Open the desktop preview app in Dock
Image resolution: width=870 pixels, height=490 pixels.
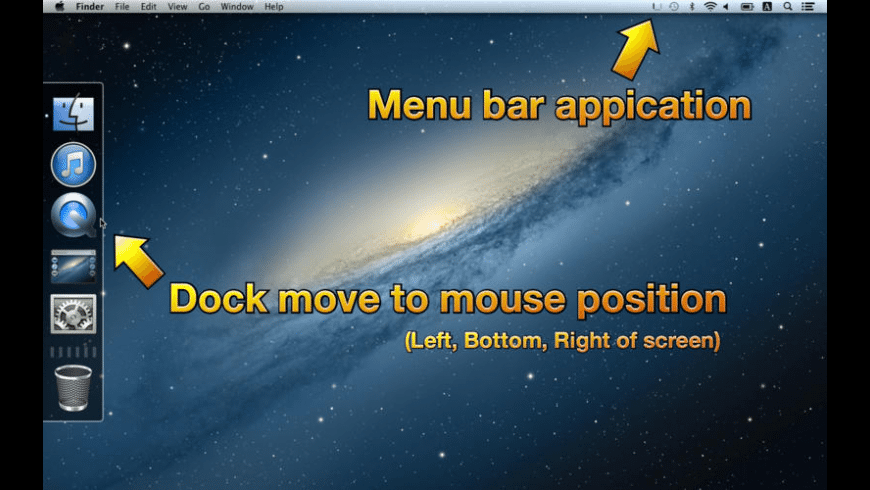(x=73, y=266)
